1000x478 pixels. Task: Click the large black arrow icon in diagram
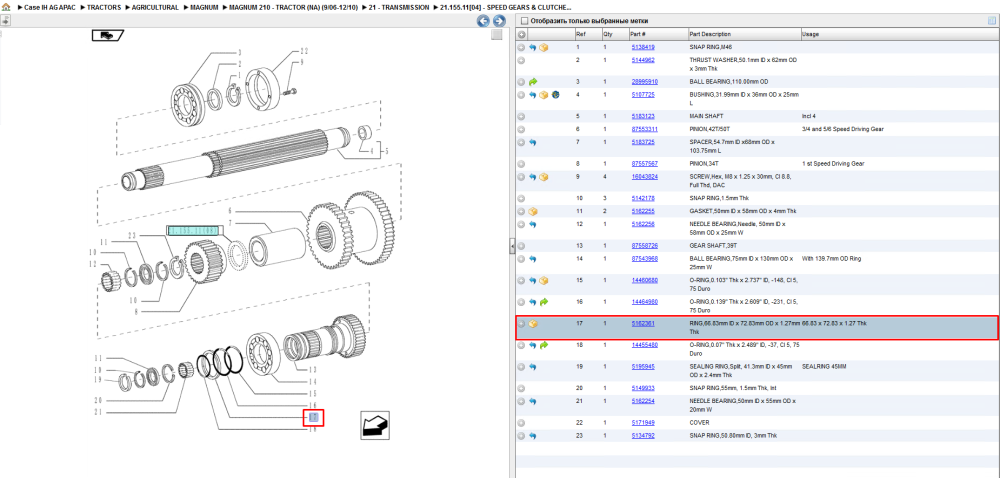click(x=375, y=424)
